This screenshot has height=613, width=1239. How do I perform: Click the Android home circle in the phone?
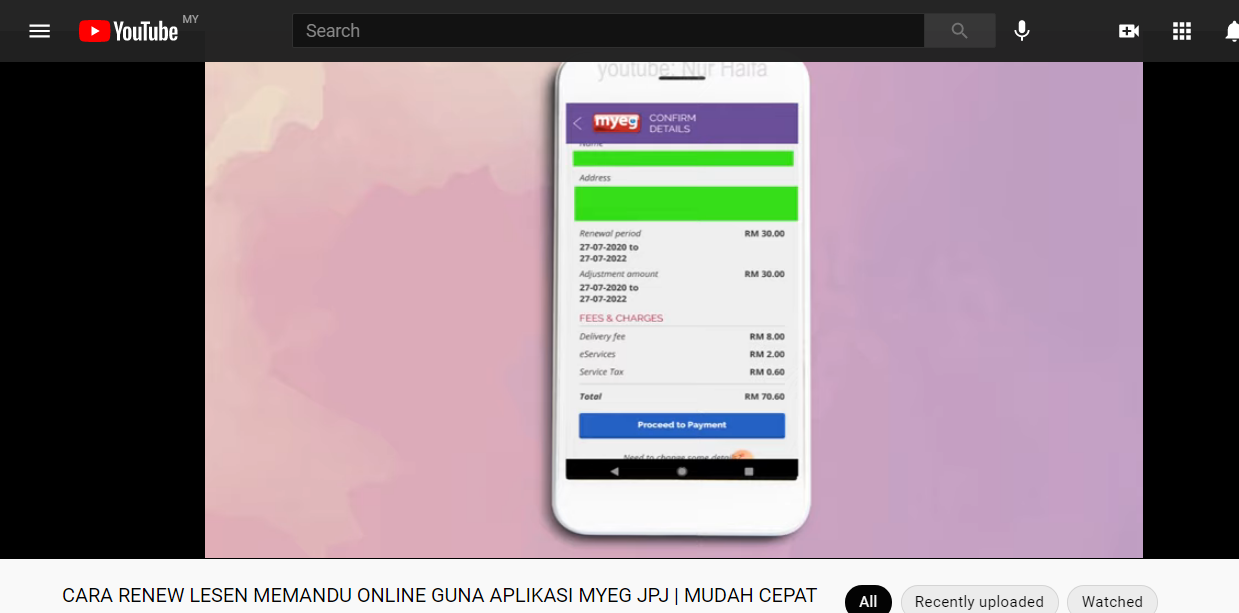(x=682, y=470)
